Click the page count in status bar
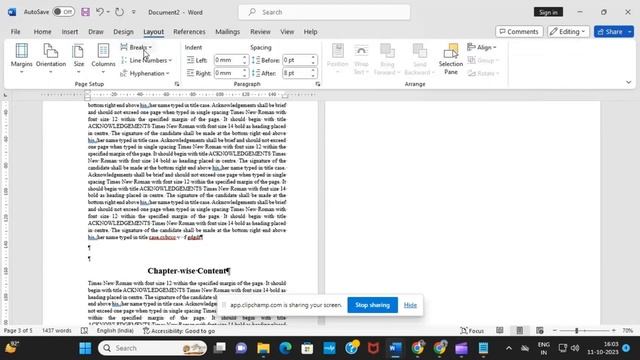 [x=18, y=331]
